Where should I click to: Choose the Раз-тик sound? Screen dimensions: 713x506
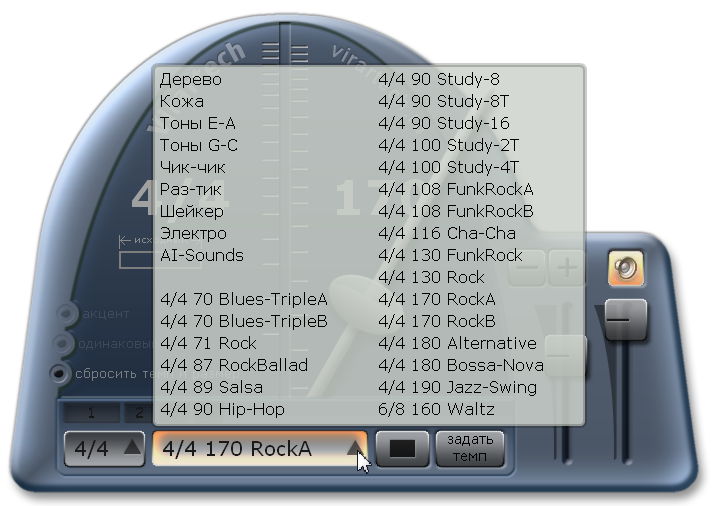click(191, 189)
